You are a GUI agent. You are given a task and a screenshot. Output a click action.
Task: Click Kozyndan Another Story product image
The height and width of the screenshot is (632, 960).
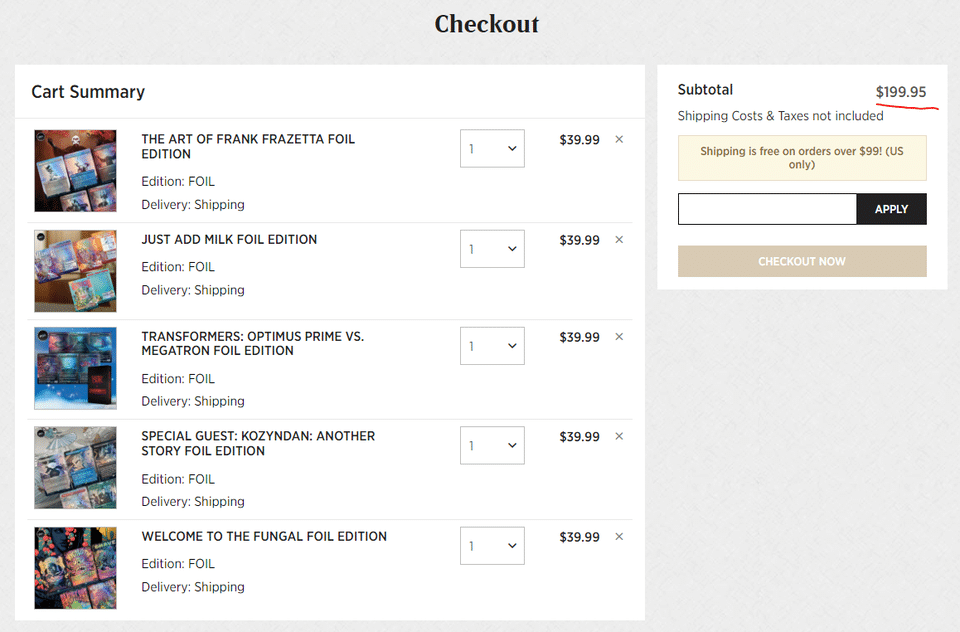point(75,468)
